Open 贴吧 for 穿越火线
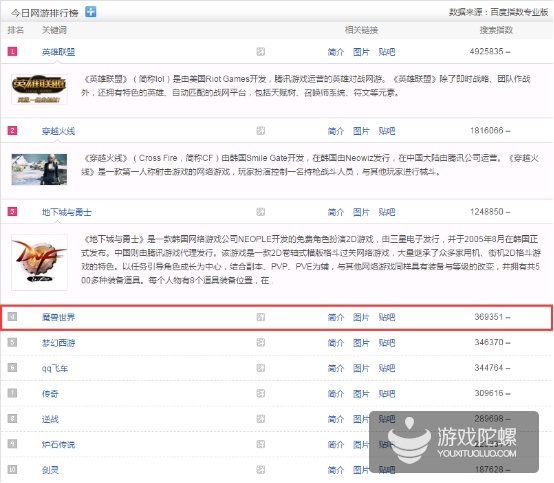This screenshot has height=483, width=554. [387, 131]
